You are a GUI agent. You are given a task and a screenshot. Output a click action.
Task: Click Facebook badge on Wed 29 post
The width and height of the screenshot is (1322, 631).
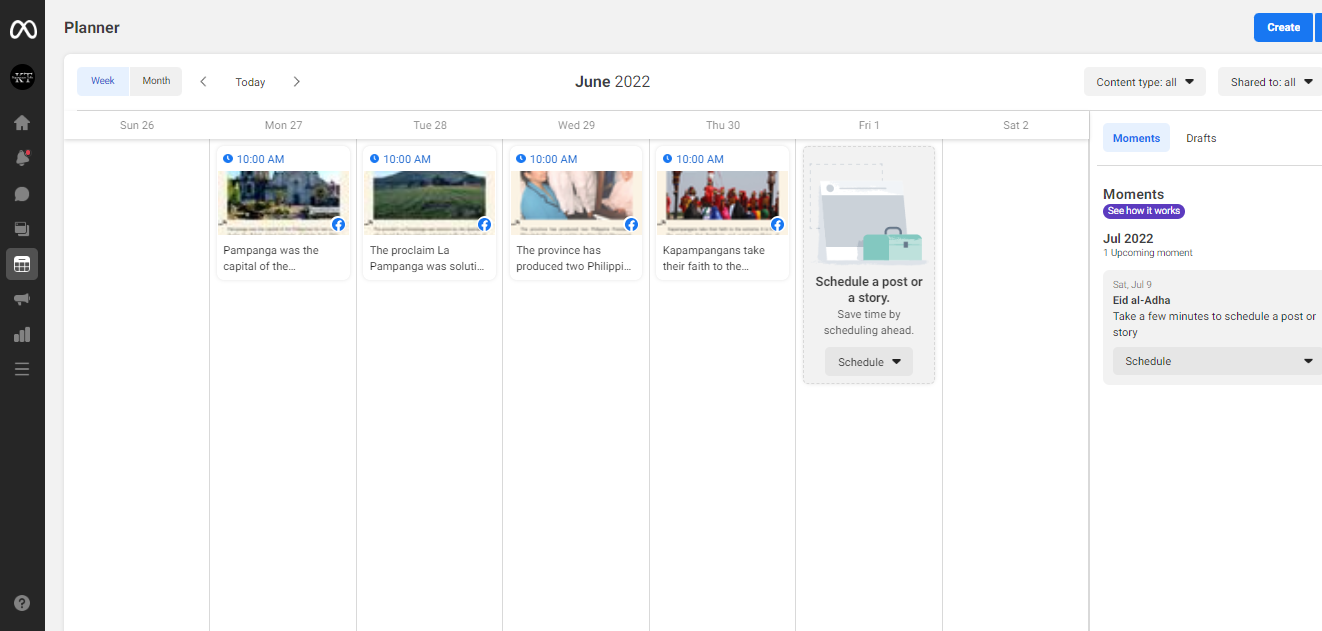631,224
